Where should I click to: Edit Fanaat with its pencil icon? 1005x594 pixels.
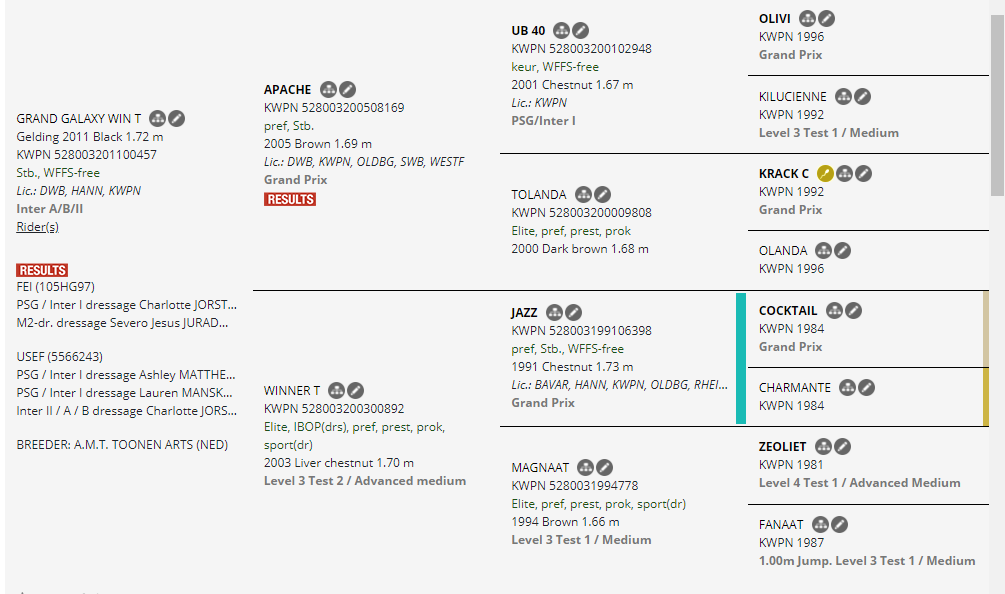point(840,524)
